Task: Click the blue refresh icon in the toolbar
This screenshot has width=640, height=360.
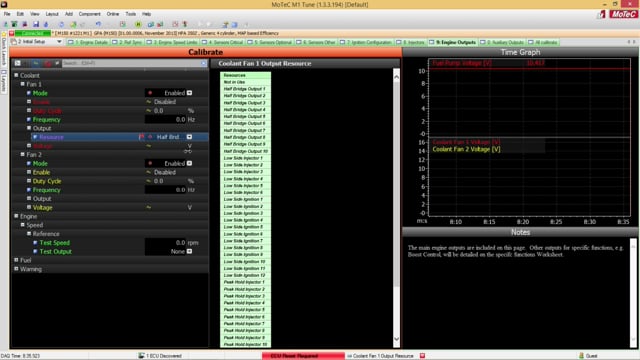Action: point(61,24)
